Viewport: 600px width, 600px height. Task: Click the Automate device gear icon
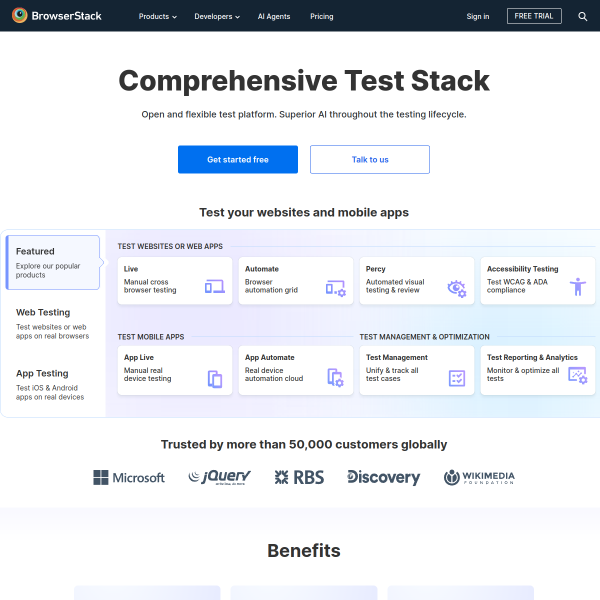pyautogui.click(x=336, y=288)
